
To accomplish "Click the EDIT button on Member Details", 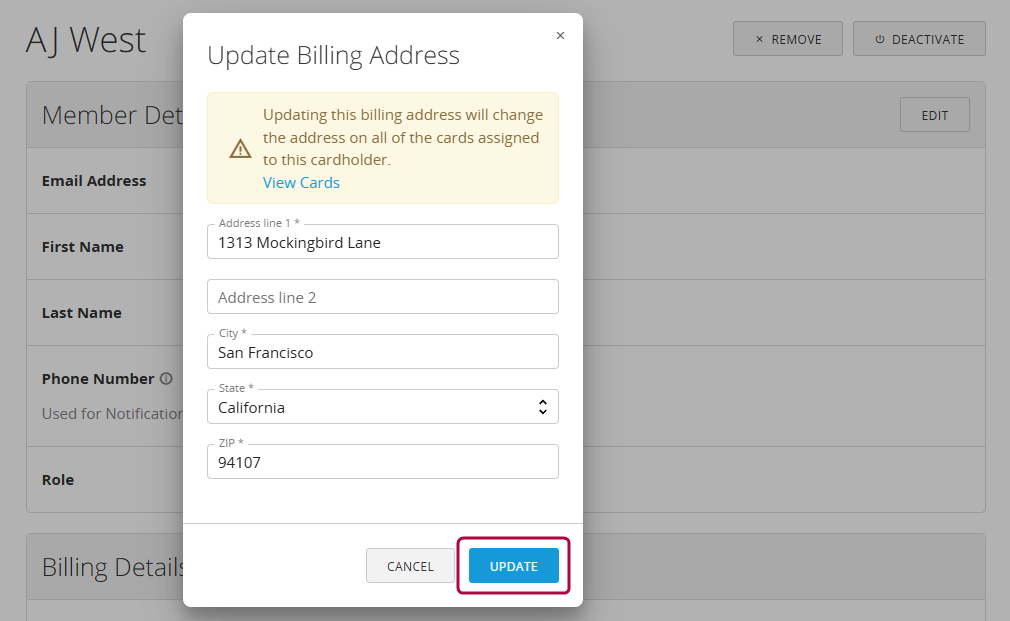I will 934,114.
